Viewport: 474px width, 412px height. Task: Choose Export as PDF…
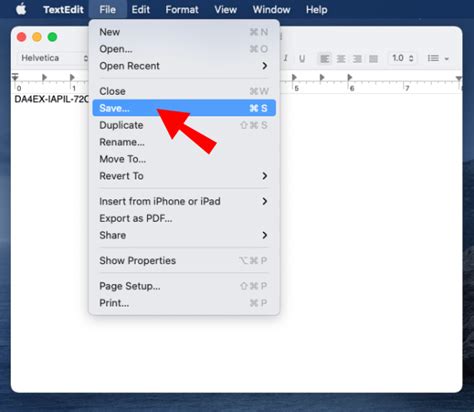click(184, 218)
